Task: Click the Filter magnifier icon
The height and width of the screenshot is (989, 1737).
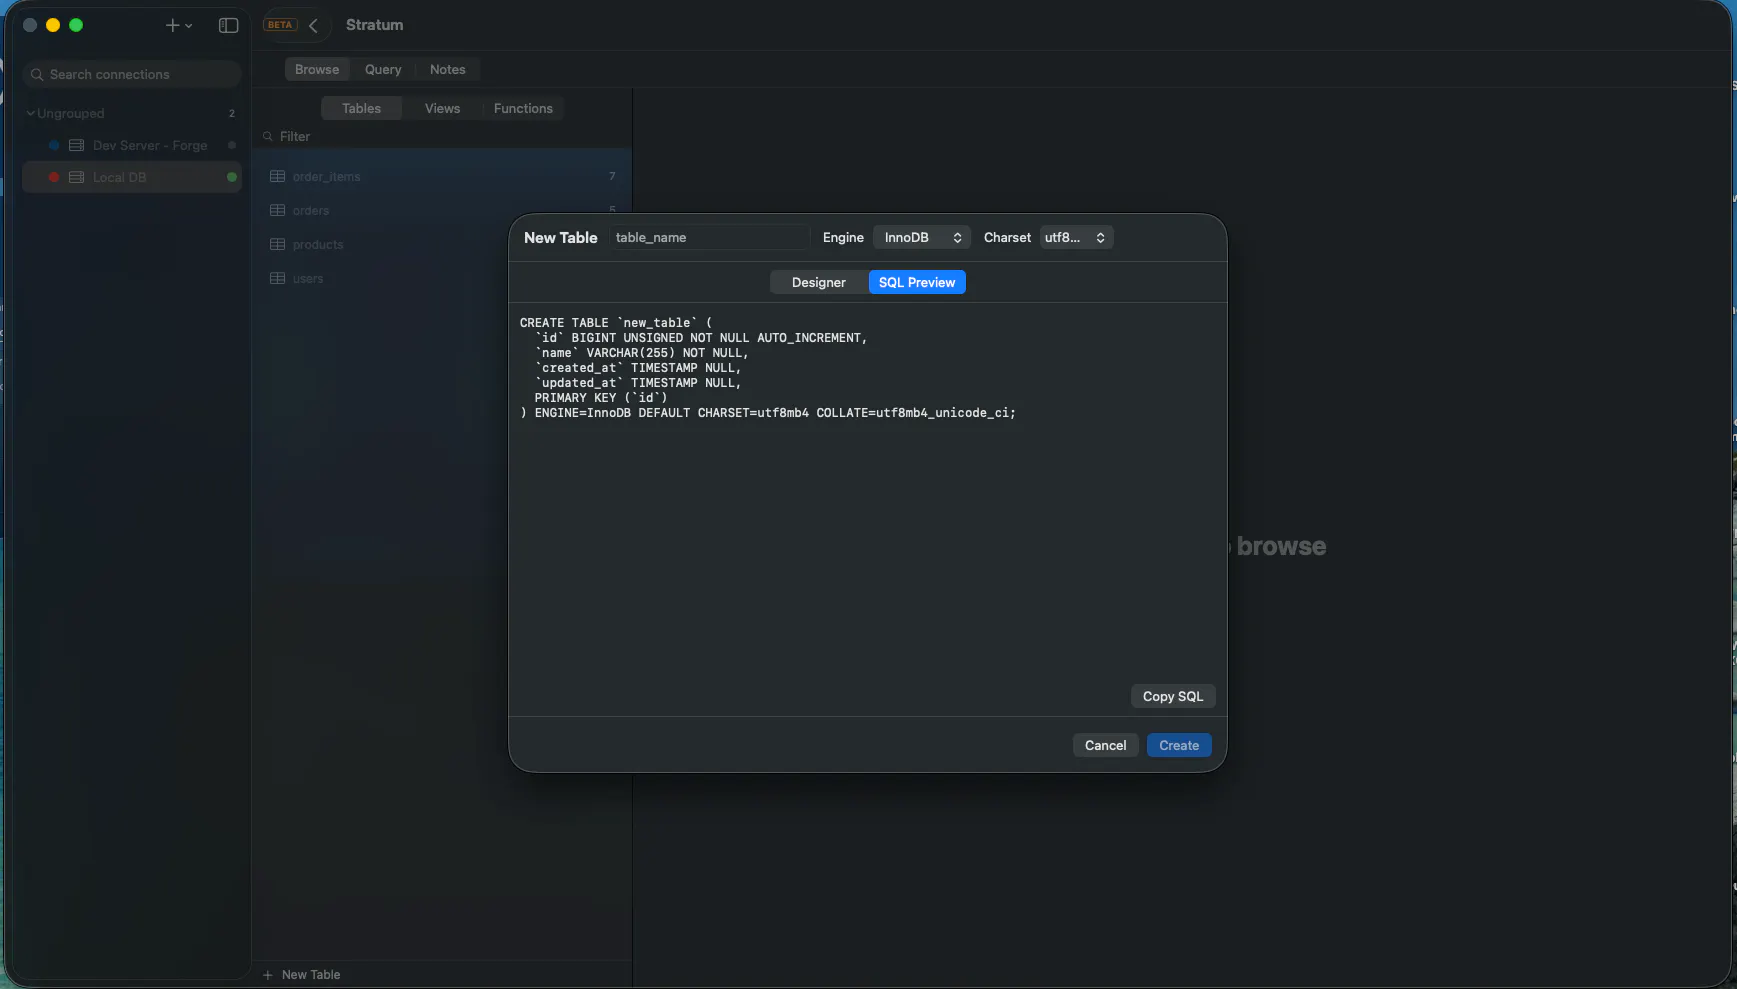Action: point(268,137)
